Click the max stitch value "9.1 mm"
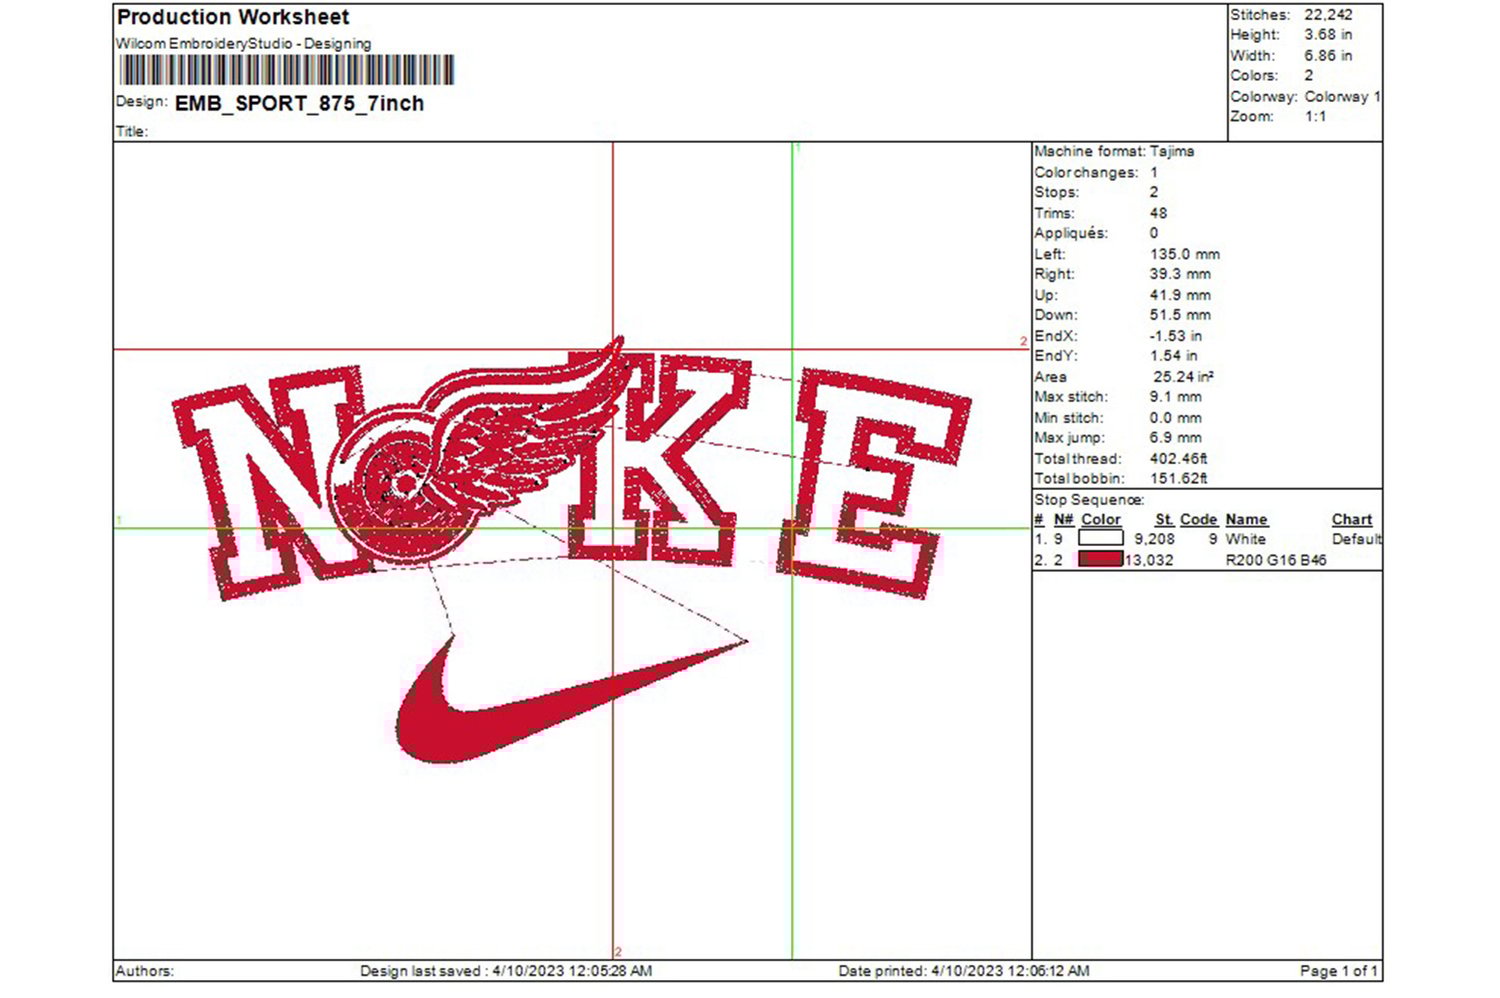This screenshot has height=998, width=1500. pyautogui.click(x=1176, y=397)
